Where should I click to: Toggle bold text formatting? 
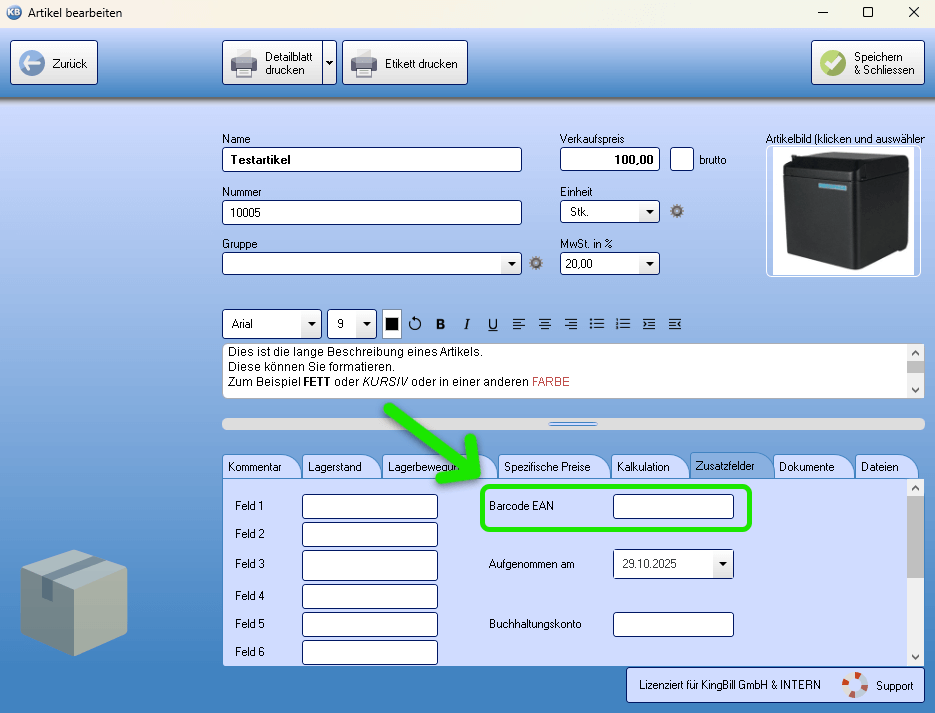440,324
